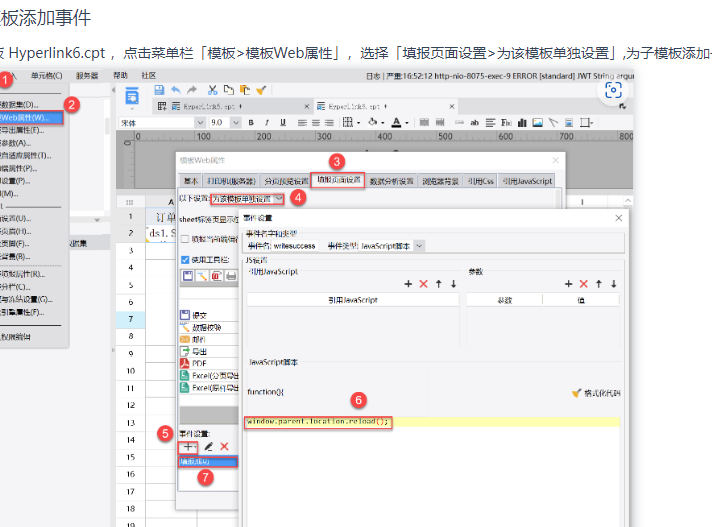This screenshot has height=527, width=712.
Task: Delete referenced JavaScript with red X
Action: [x=423, y=284]
